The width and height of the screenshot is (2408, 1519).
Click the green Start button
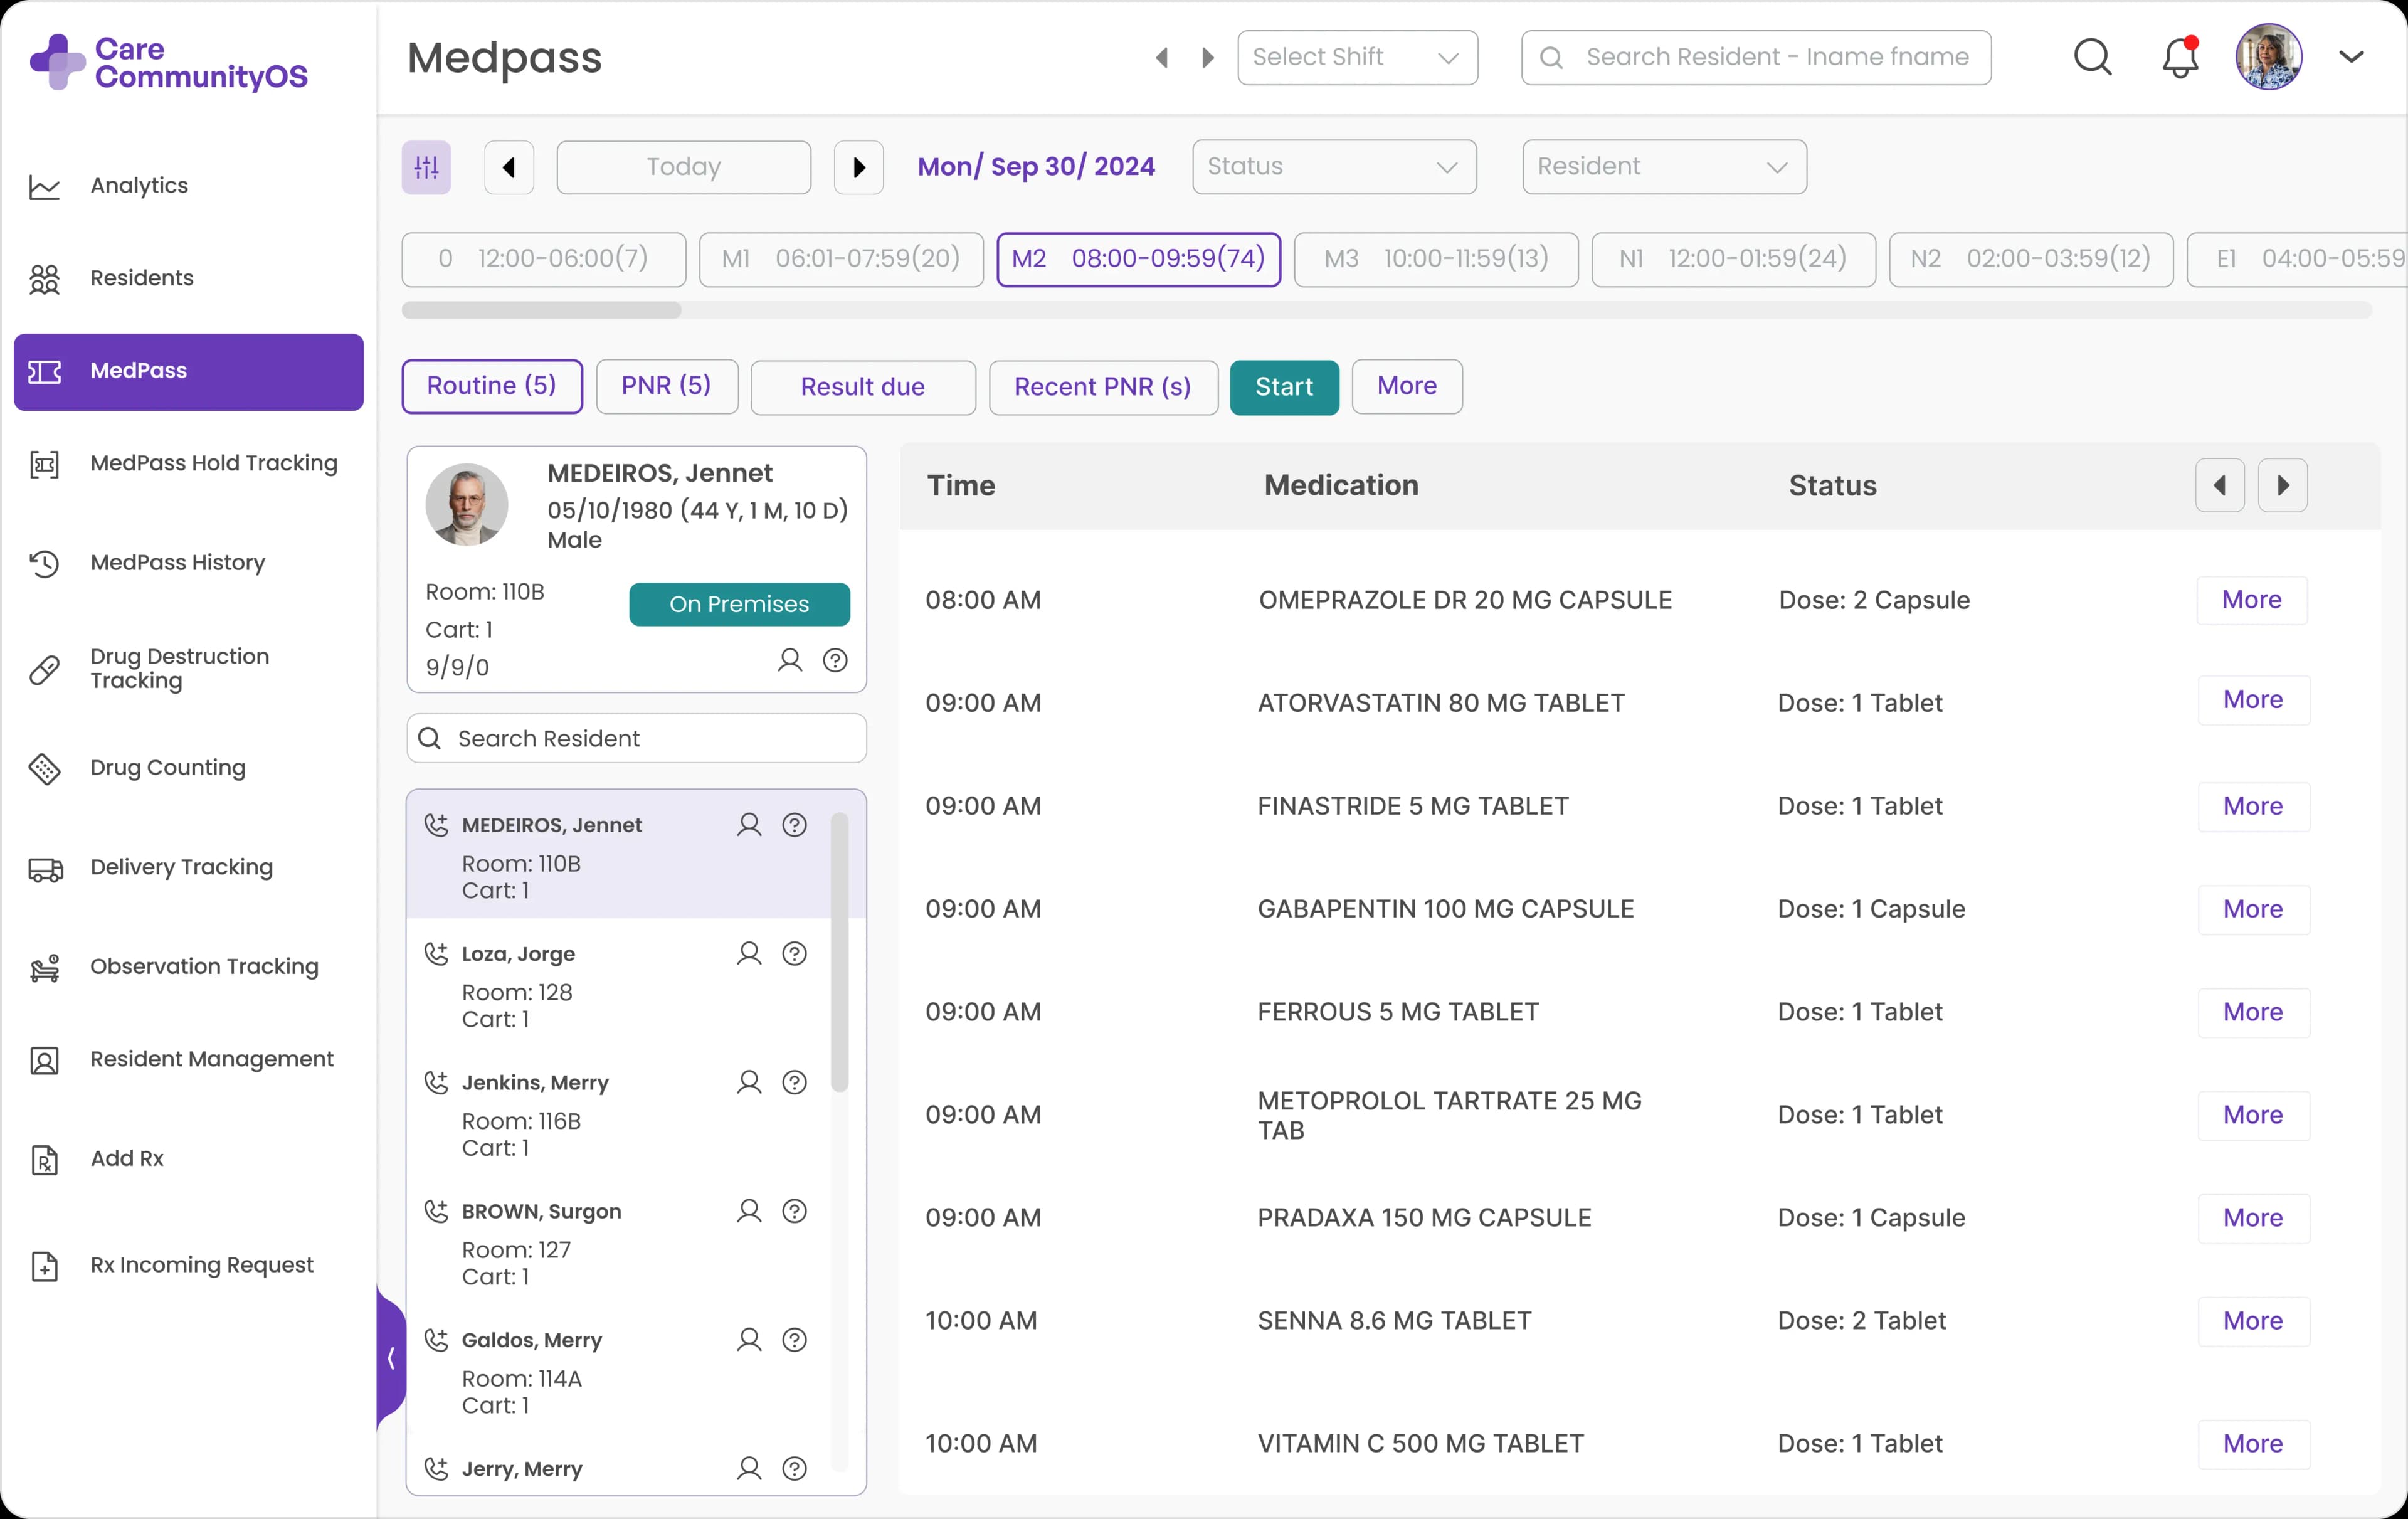[1284, 387]
